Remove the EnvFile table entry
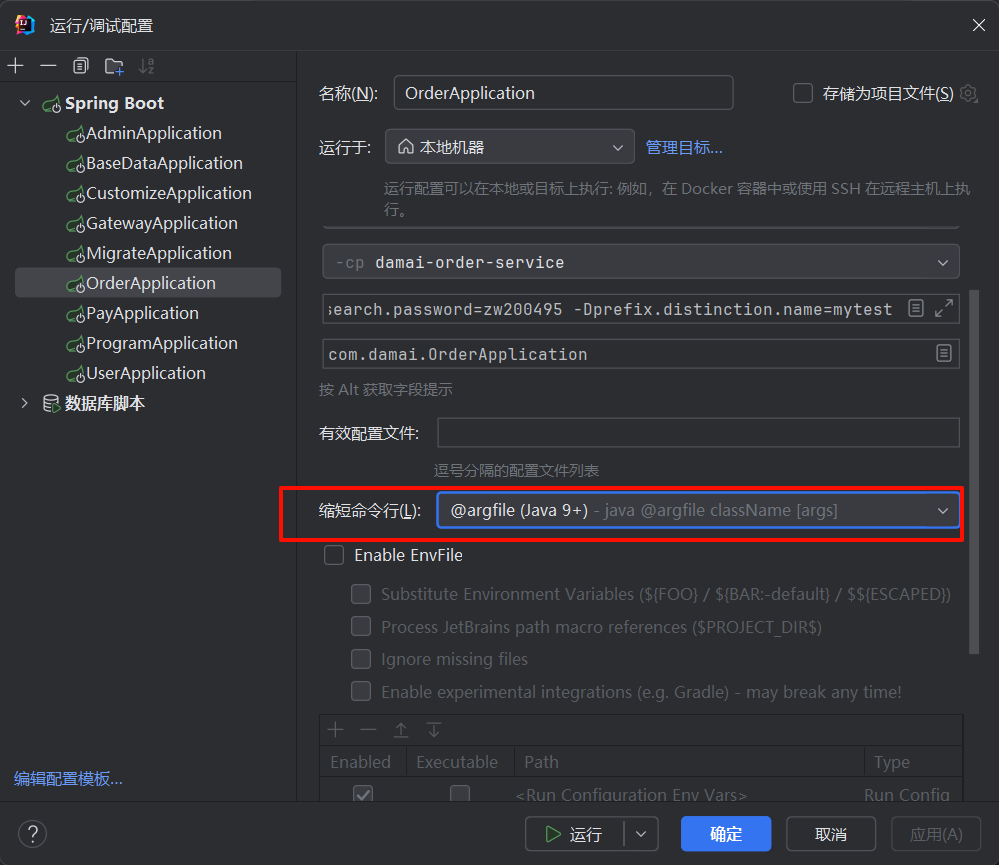 coord(368,730)
